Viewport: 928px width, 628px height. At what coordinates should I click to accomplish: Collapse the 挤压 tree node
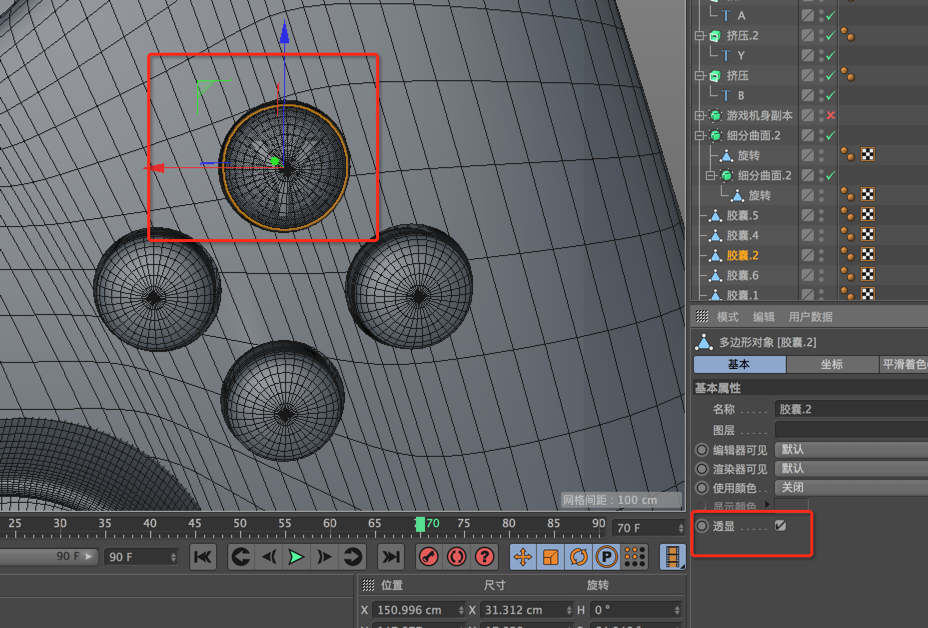pyautogui.click(x=700, y=76)
